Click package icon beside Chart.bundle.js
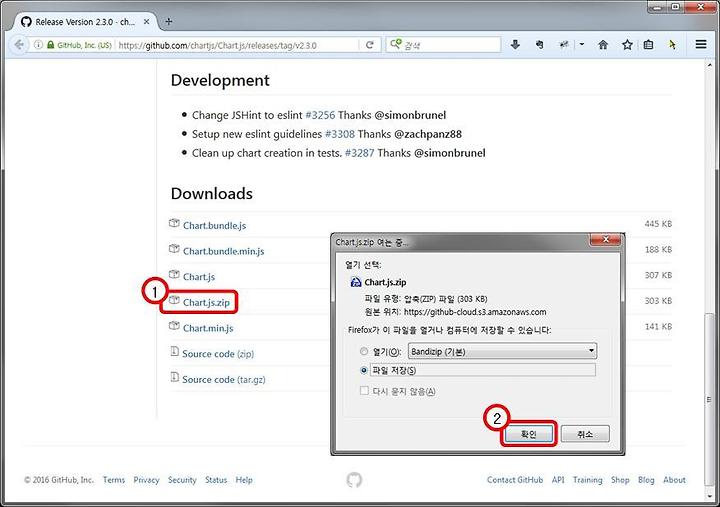720x507 pixels. [x=174, y=223]
